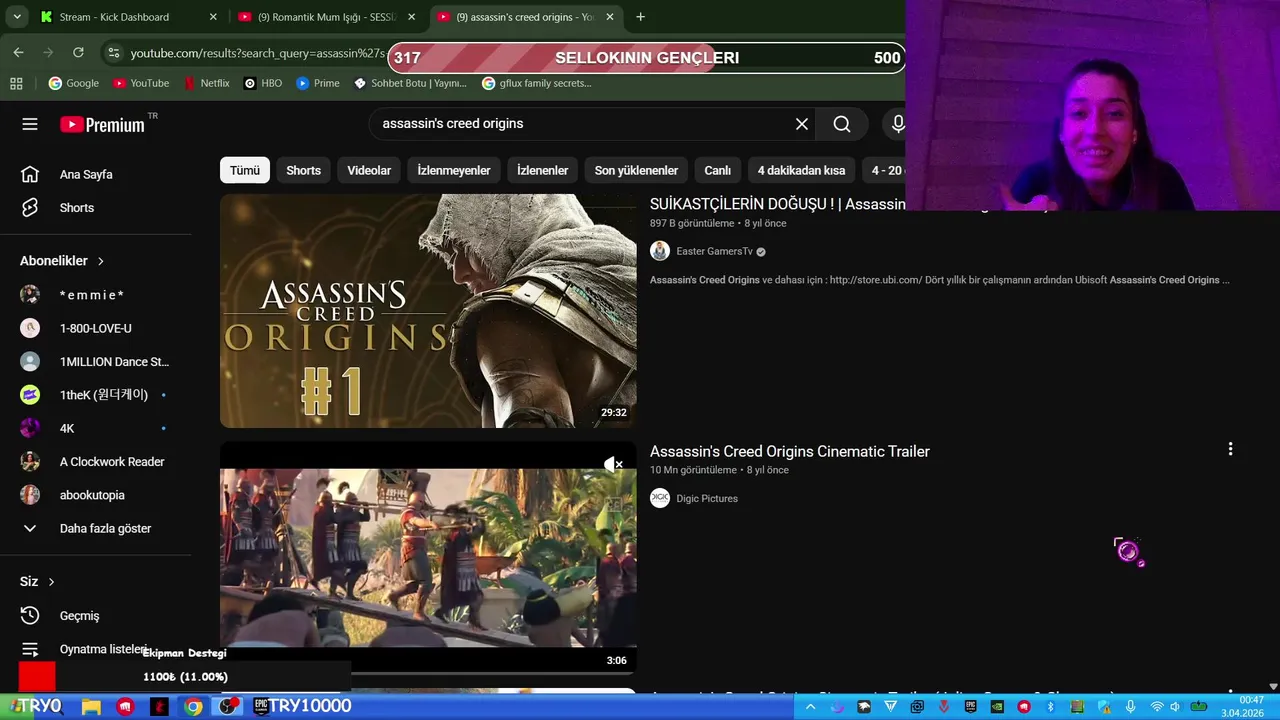Select the Son yüklenenler filter chip
This screenshot has height=720, width=1280.
tap(636, 170)
